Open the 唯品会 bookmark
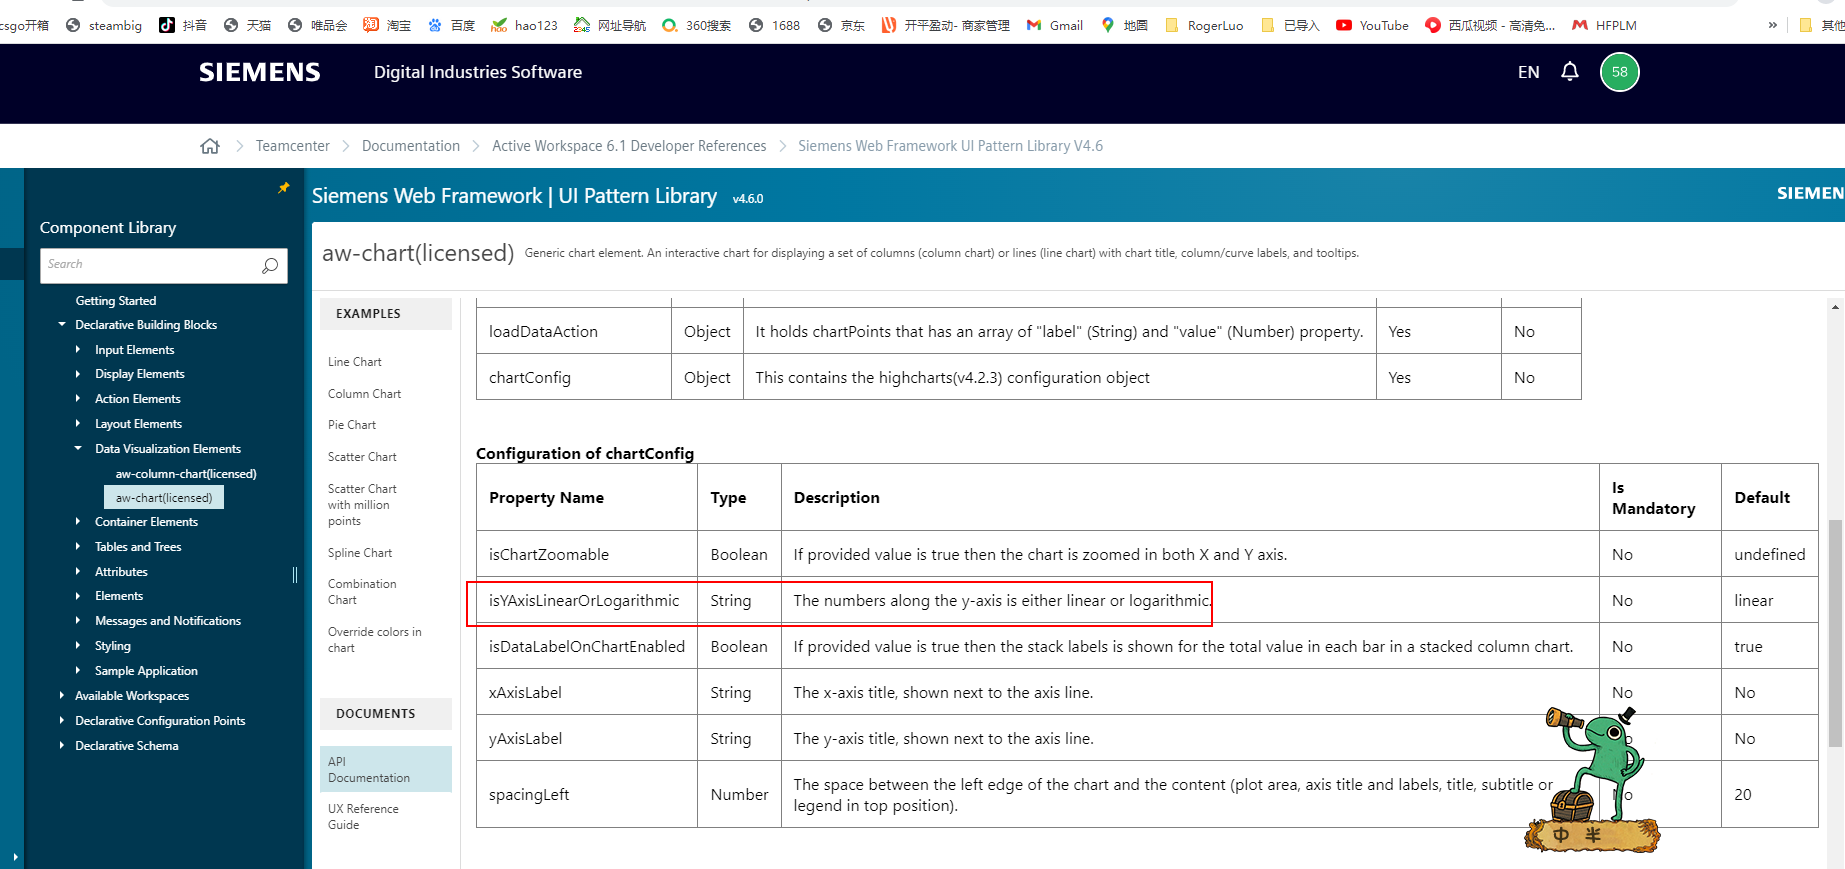The width and height of the screenshot is (1845, 869). point(317,25)
